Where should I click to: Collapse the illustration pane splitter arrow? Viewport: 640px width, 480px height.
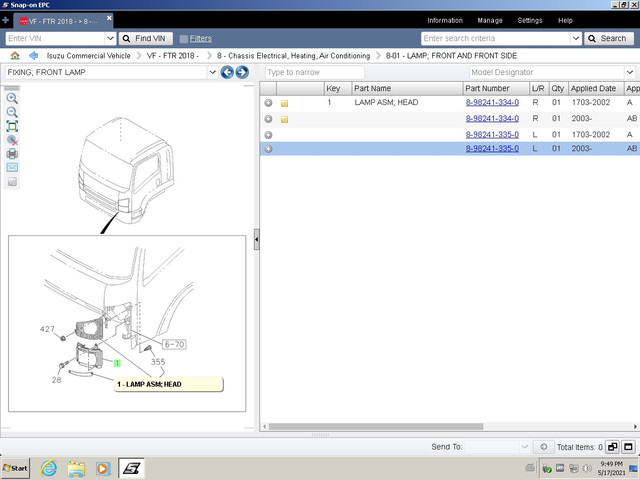tap(256, 239)
